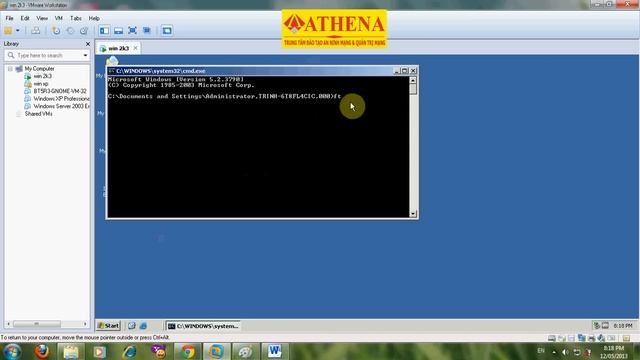Click the send Ctrl+Alt+Del toolbar icon
The height and width of the screenshot is (360, 640).
tap(36, 31)
